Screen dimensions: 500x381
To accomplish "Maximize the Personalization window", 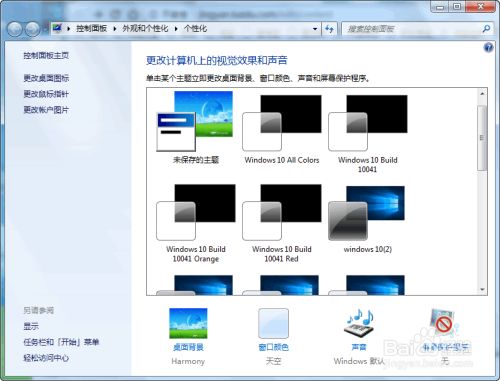I will (x=457, y=7).
